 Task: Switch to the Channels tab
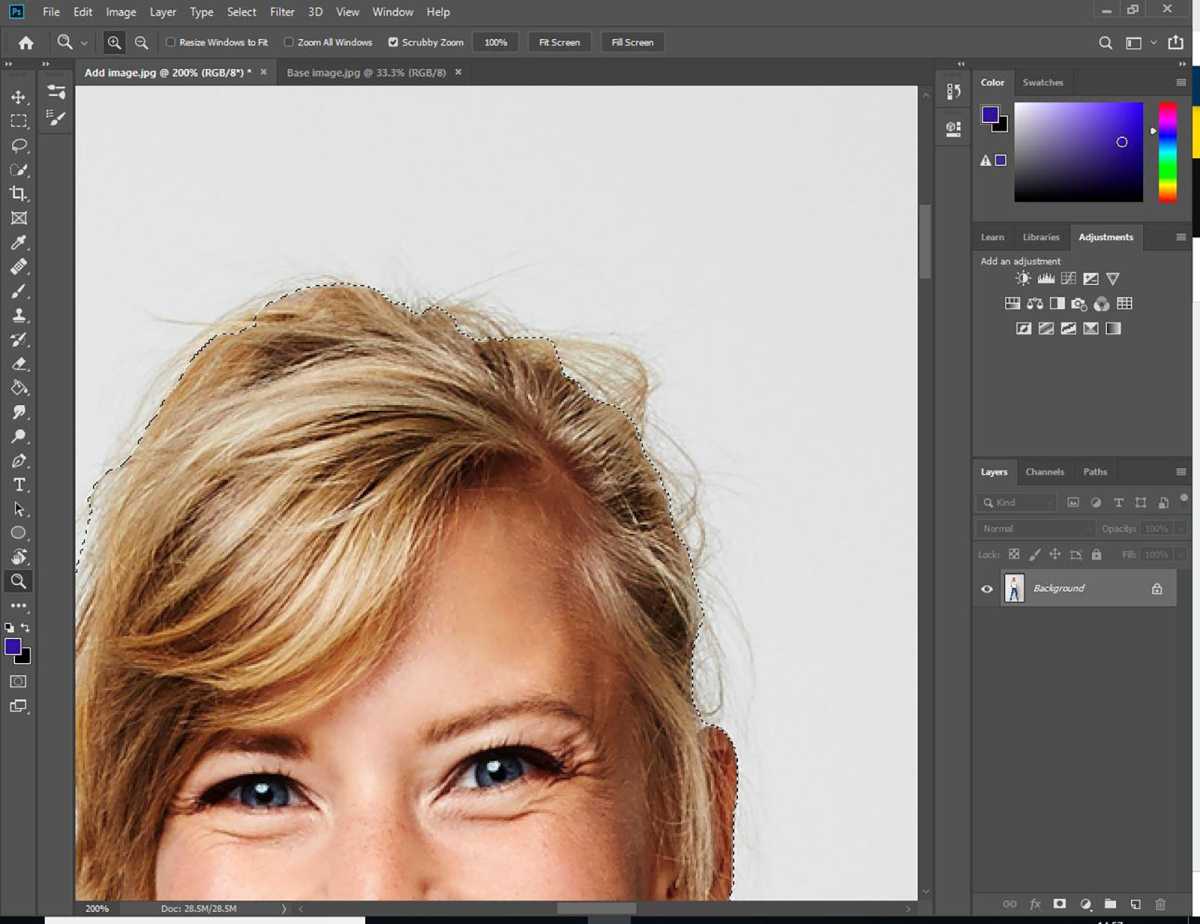click(1045, 472)
